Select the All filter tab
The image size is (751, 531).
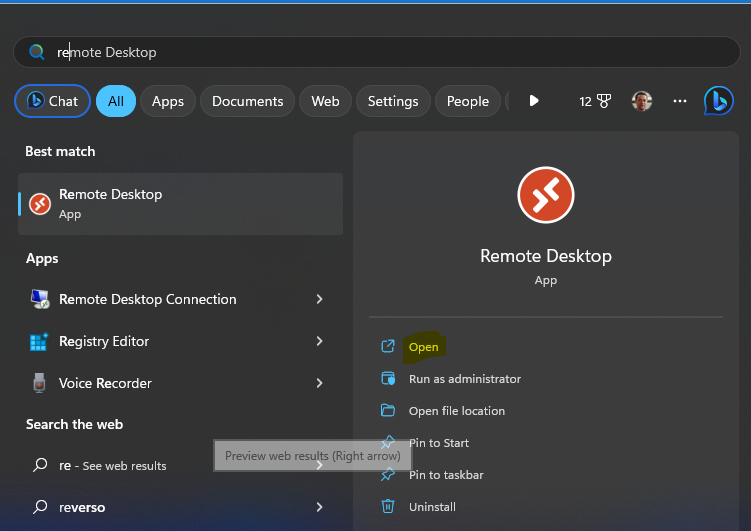click(116, 101)
